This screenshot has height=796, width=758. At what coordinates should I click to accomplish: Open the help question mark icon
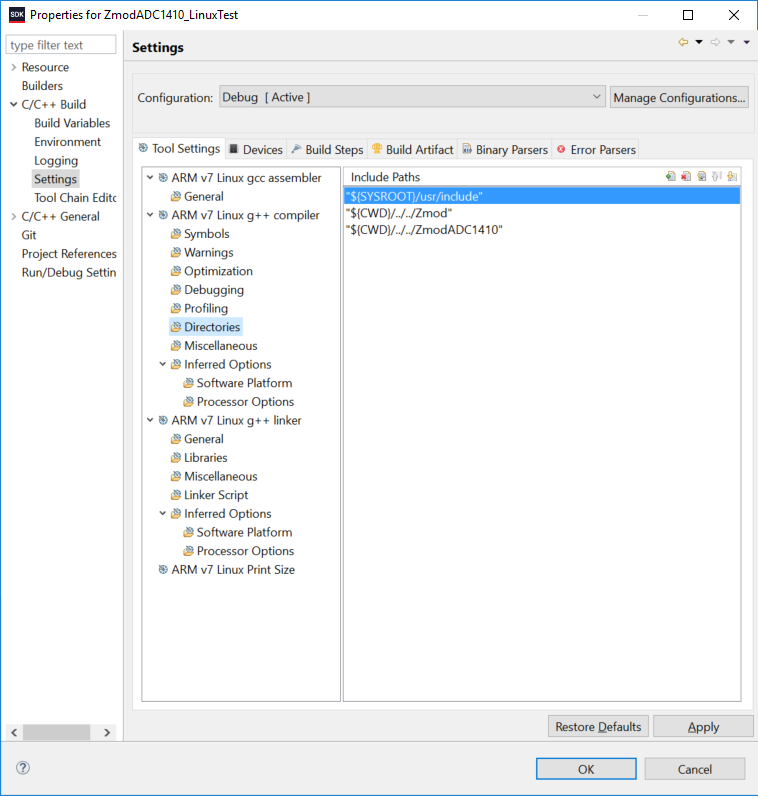[23, 768]
